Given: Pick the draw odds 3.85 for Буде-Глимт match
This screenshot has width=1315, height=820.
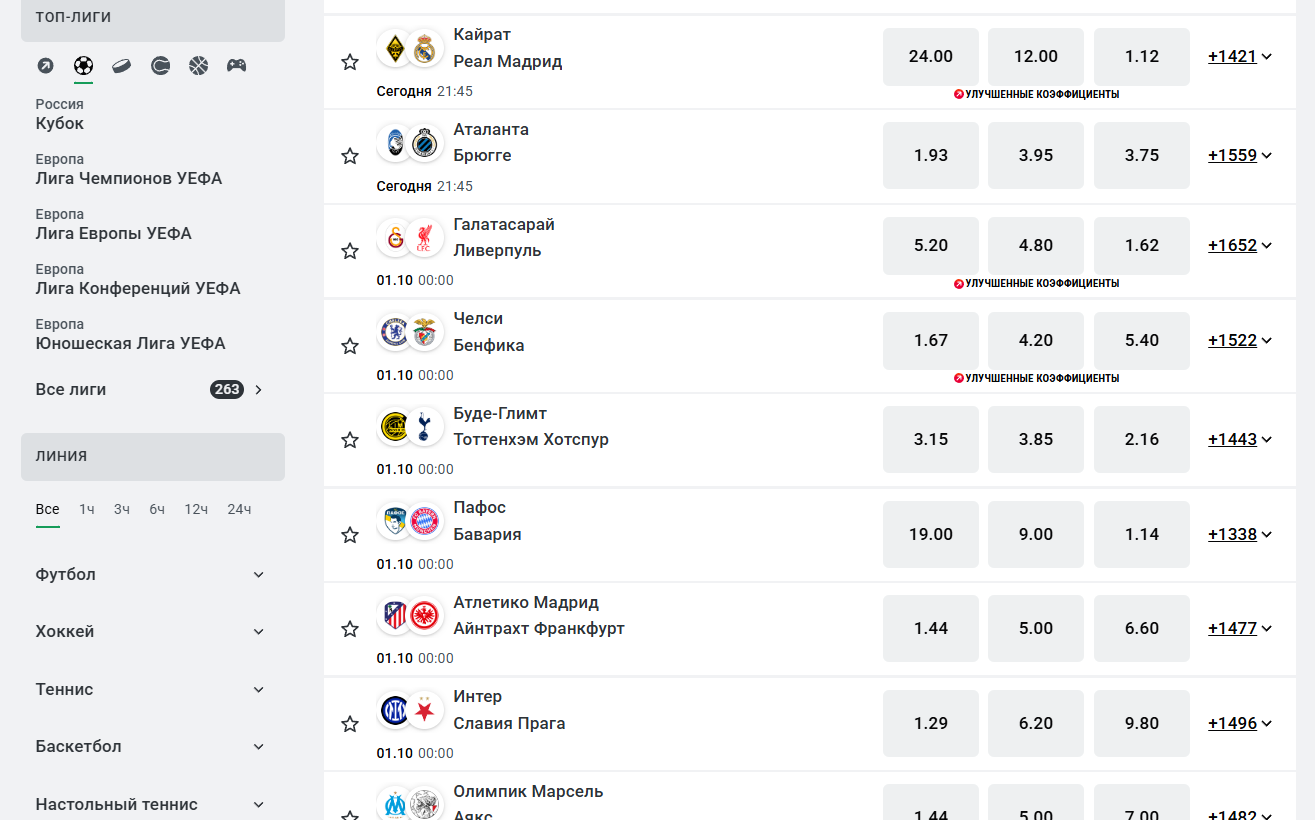Looking at the screenshot, I should pyautogui.click(x=1035, y=439).
